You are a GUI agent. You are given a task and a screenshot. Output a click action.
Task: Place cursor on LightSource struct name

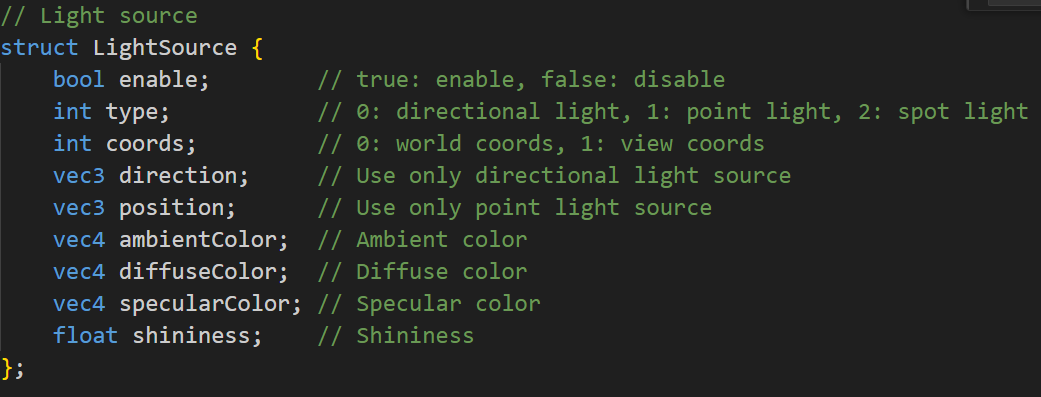click(x=165, y=48)
